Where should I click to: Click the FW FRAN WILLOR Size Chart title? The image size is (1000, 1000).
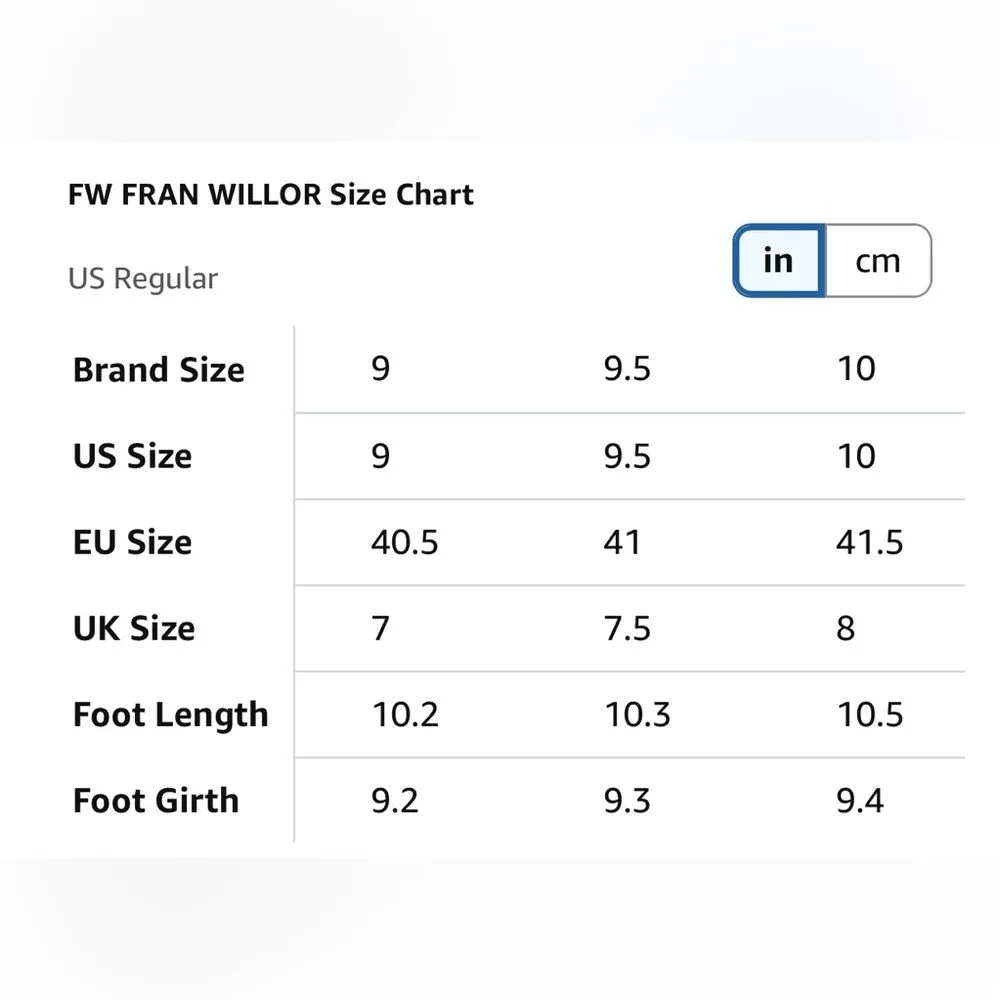pyautogui.click(x=271, y=194)
